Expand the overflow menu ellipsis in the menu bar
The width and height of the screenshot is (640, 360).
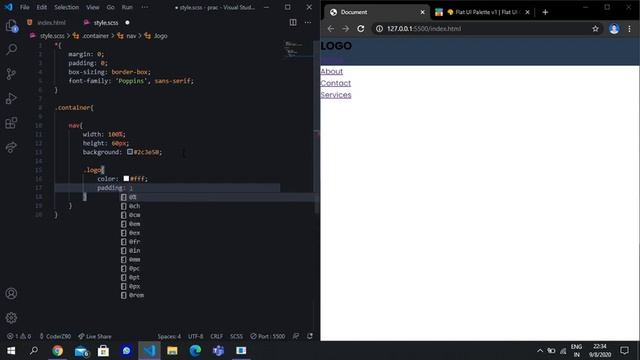pyautogui.click(x=145, y=7)
